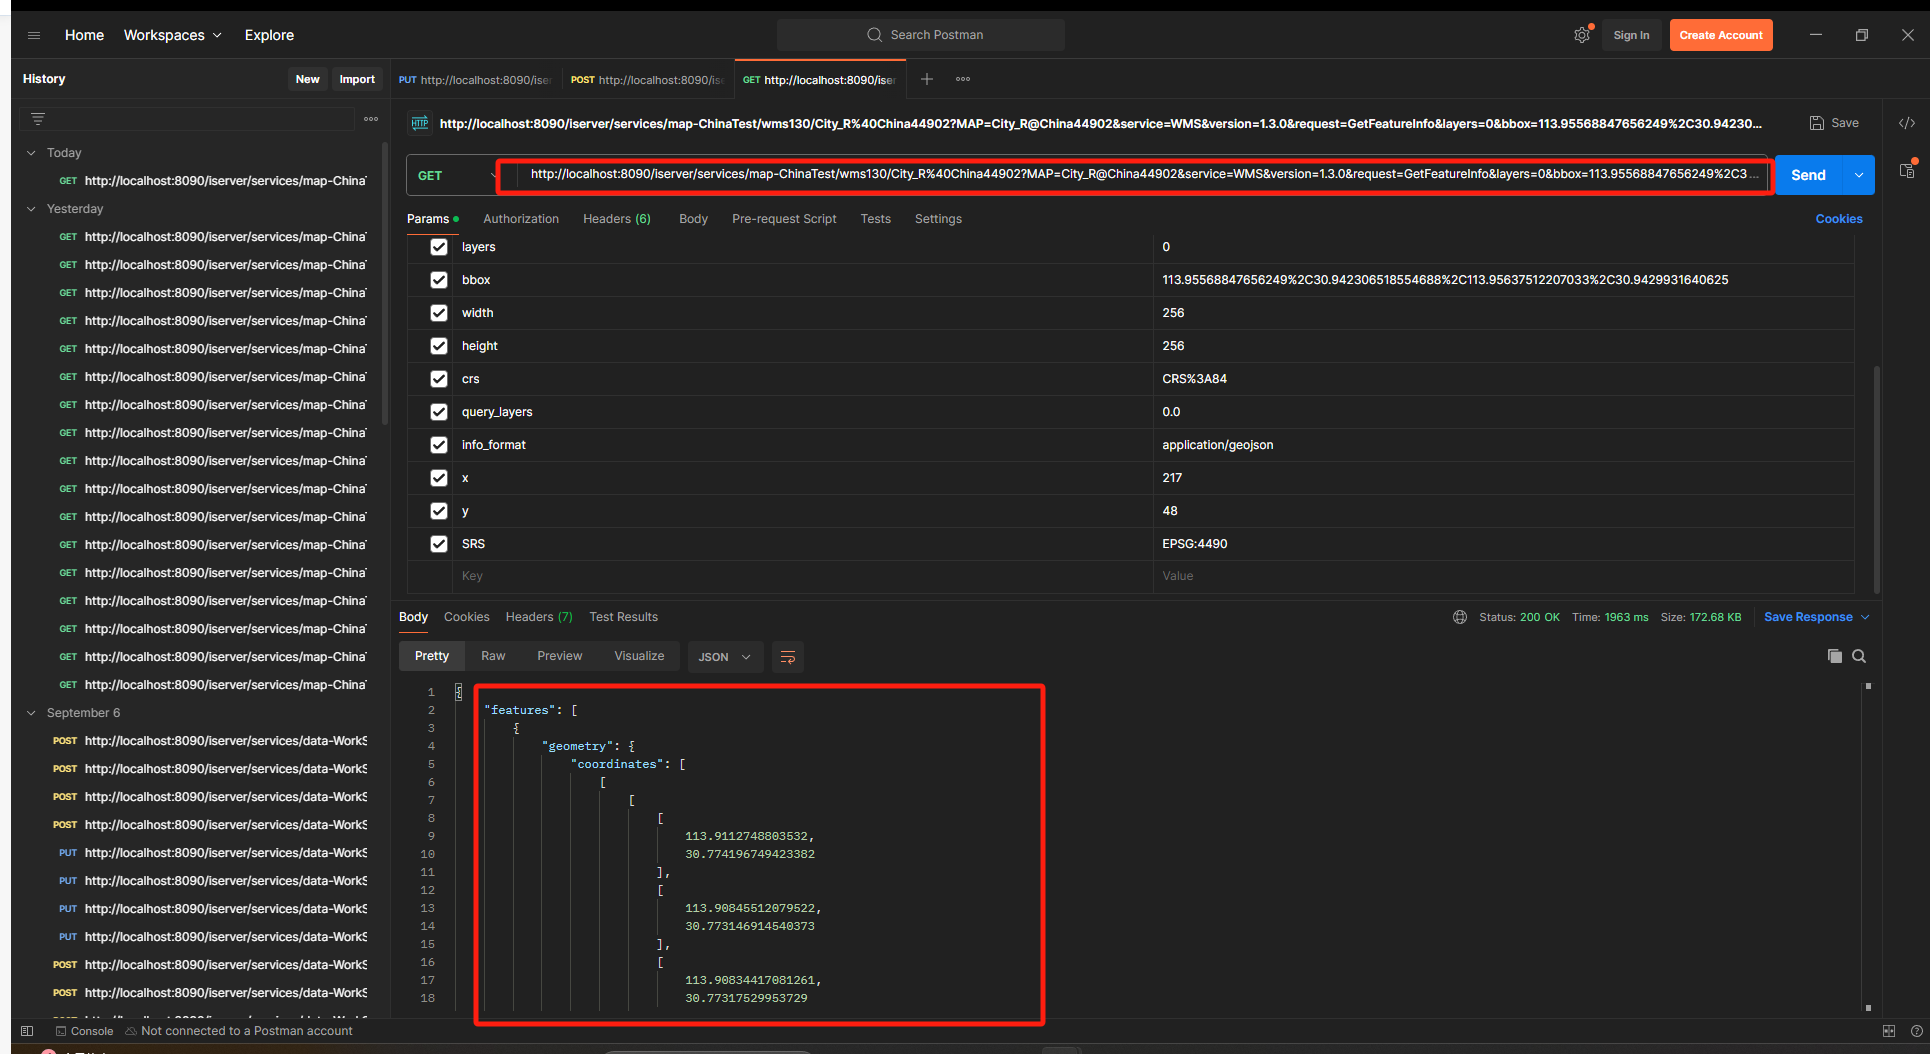Viewport: 1930px width, 1054px height.
Task: Click the Create Account button
Action: (1721, 35)
